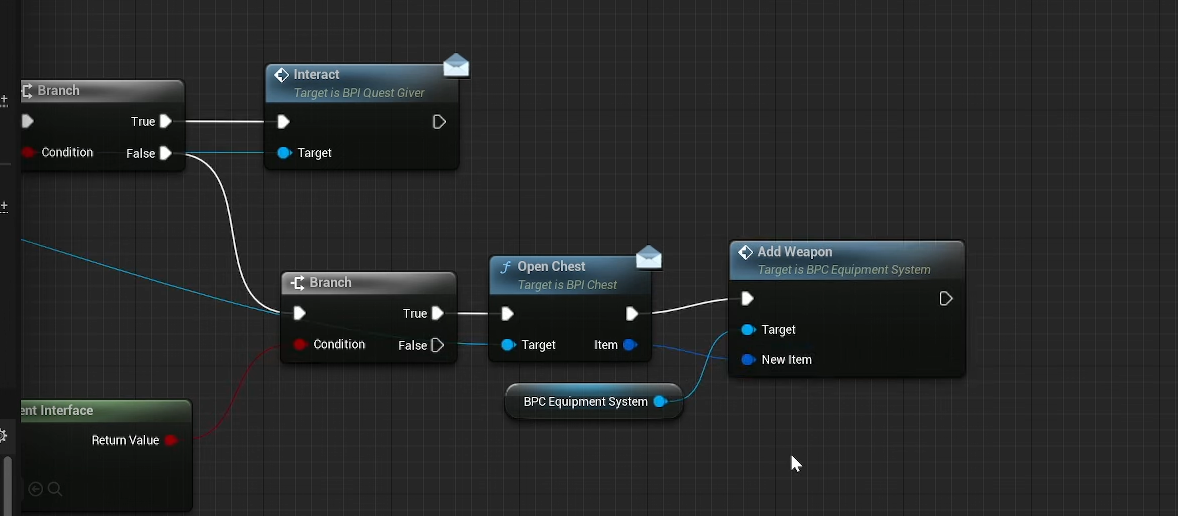Click the function icon on Open Chest node
The width and height of the screenshot is (1178, 516).
tap(505, 267)
